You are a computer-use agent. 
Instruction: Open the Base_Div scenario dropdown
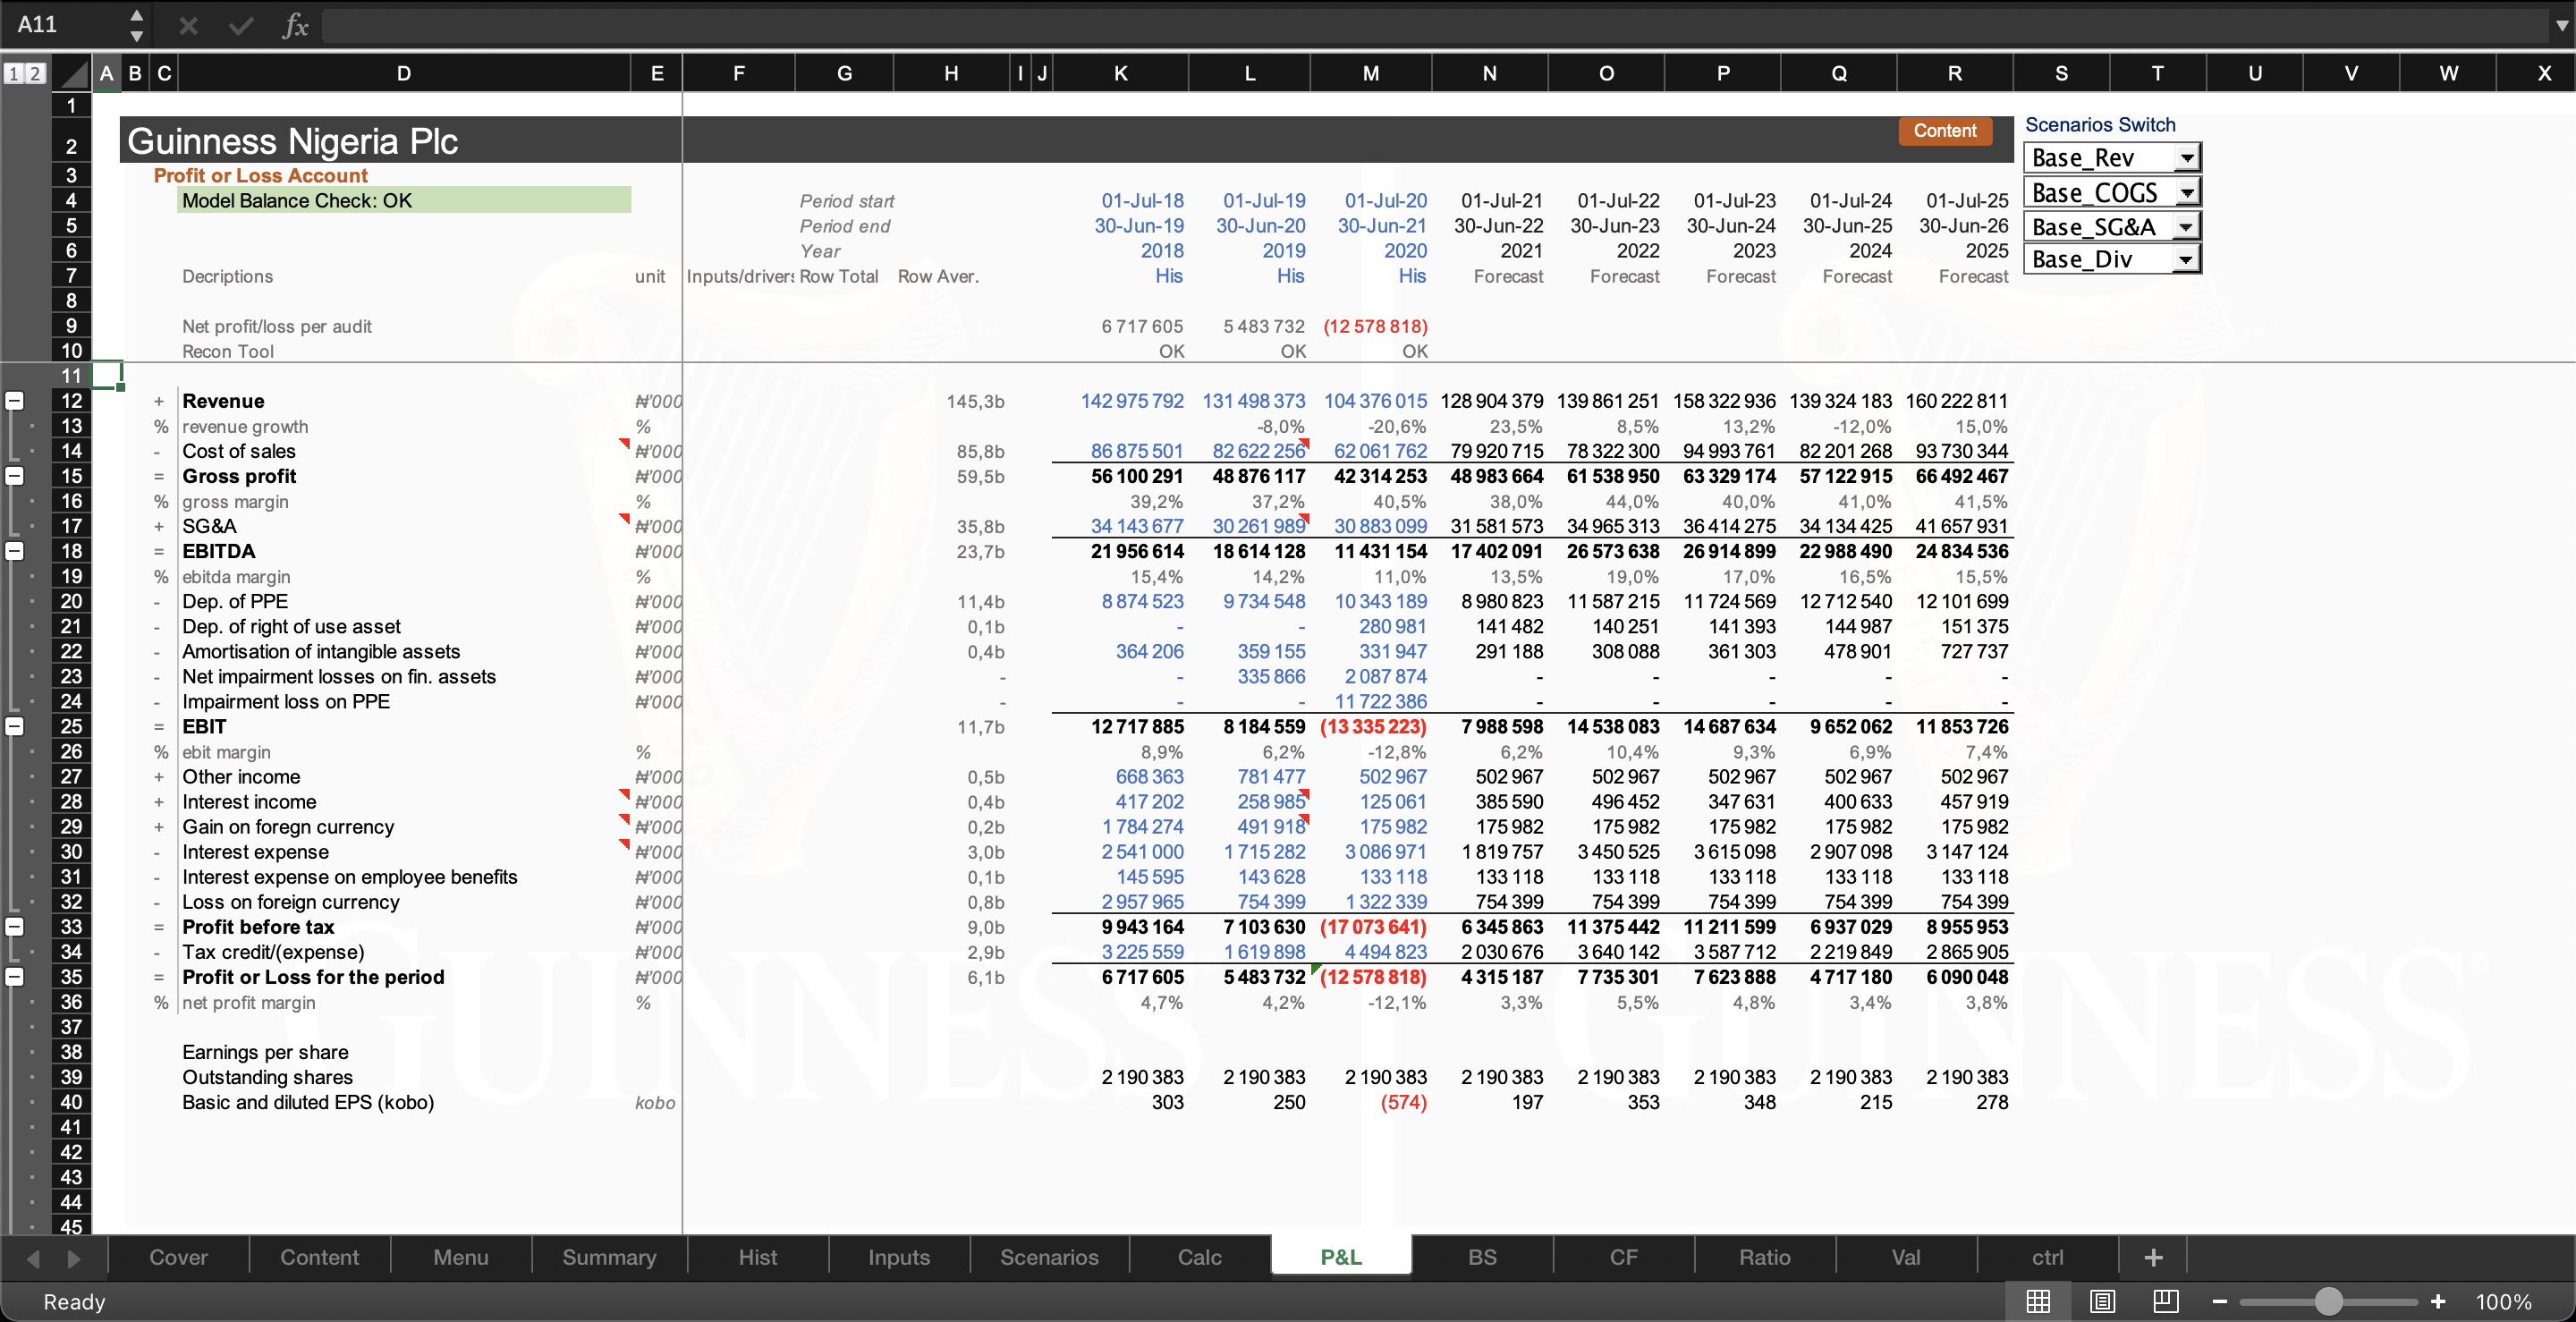click(2187, 260)
